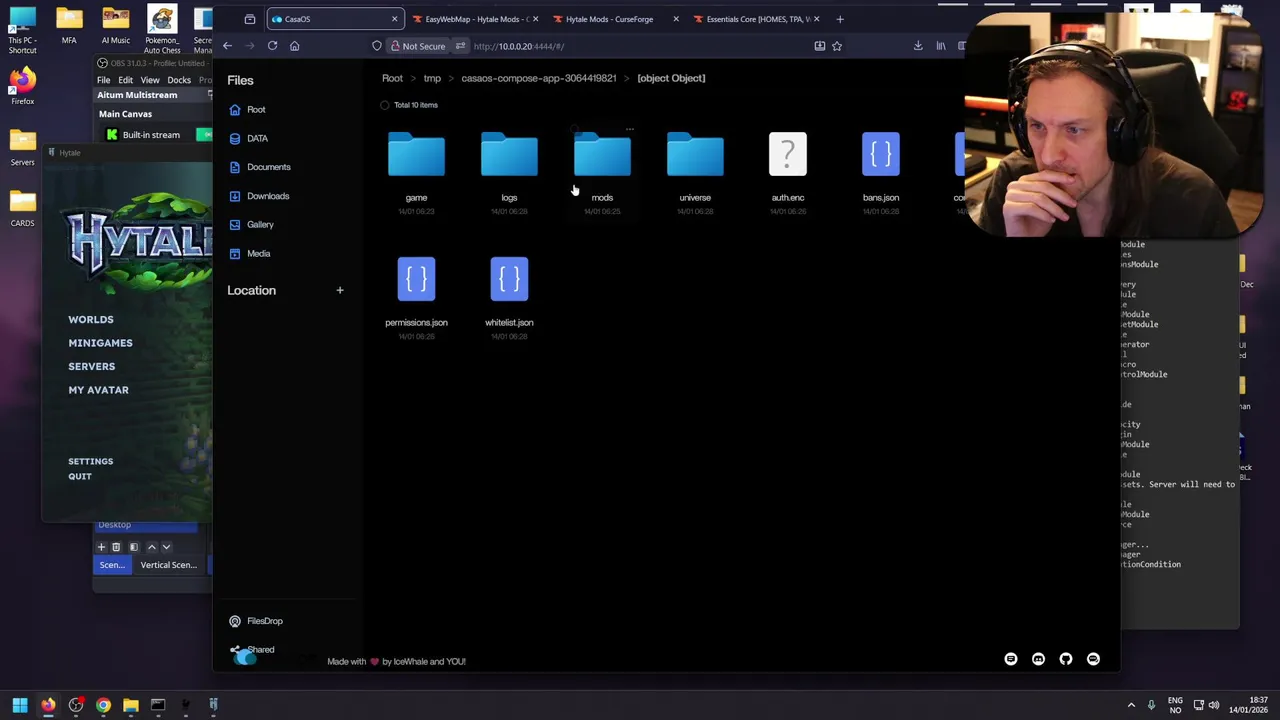Close the CasaOS browser tab

pos(394,19)
